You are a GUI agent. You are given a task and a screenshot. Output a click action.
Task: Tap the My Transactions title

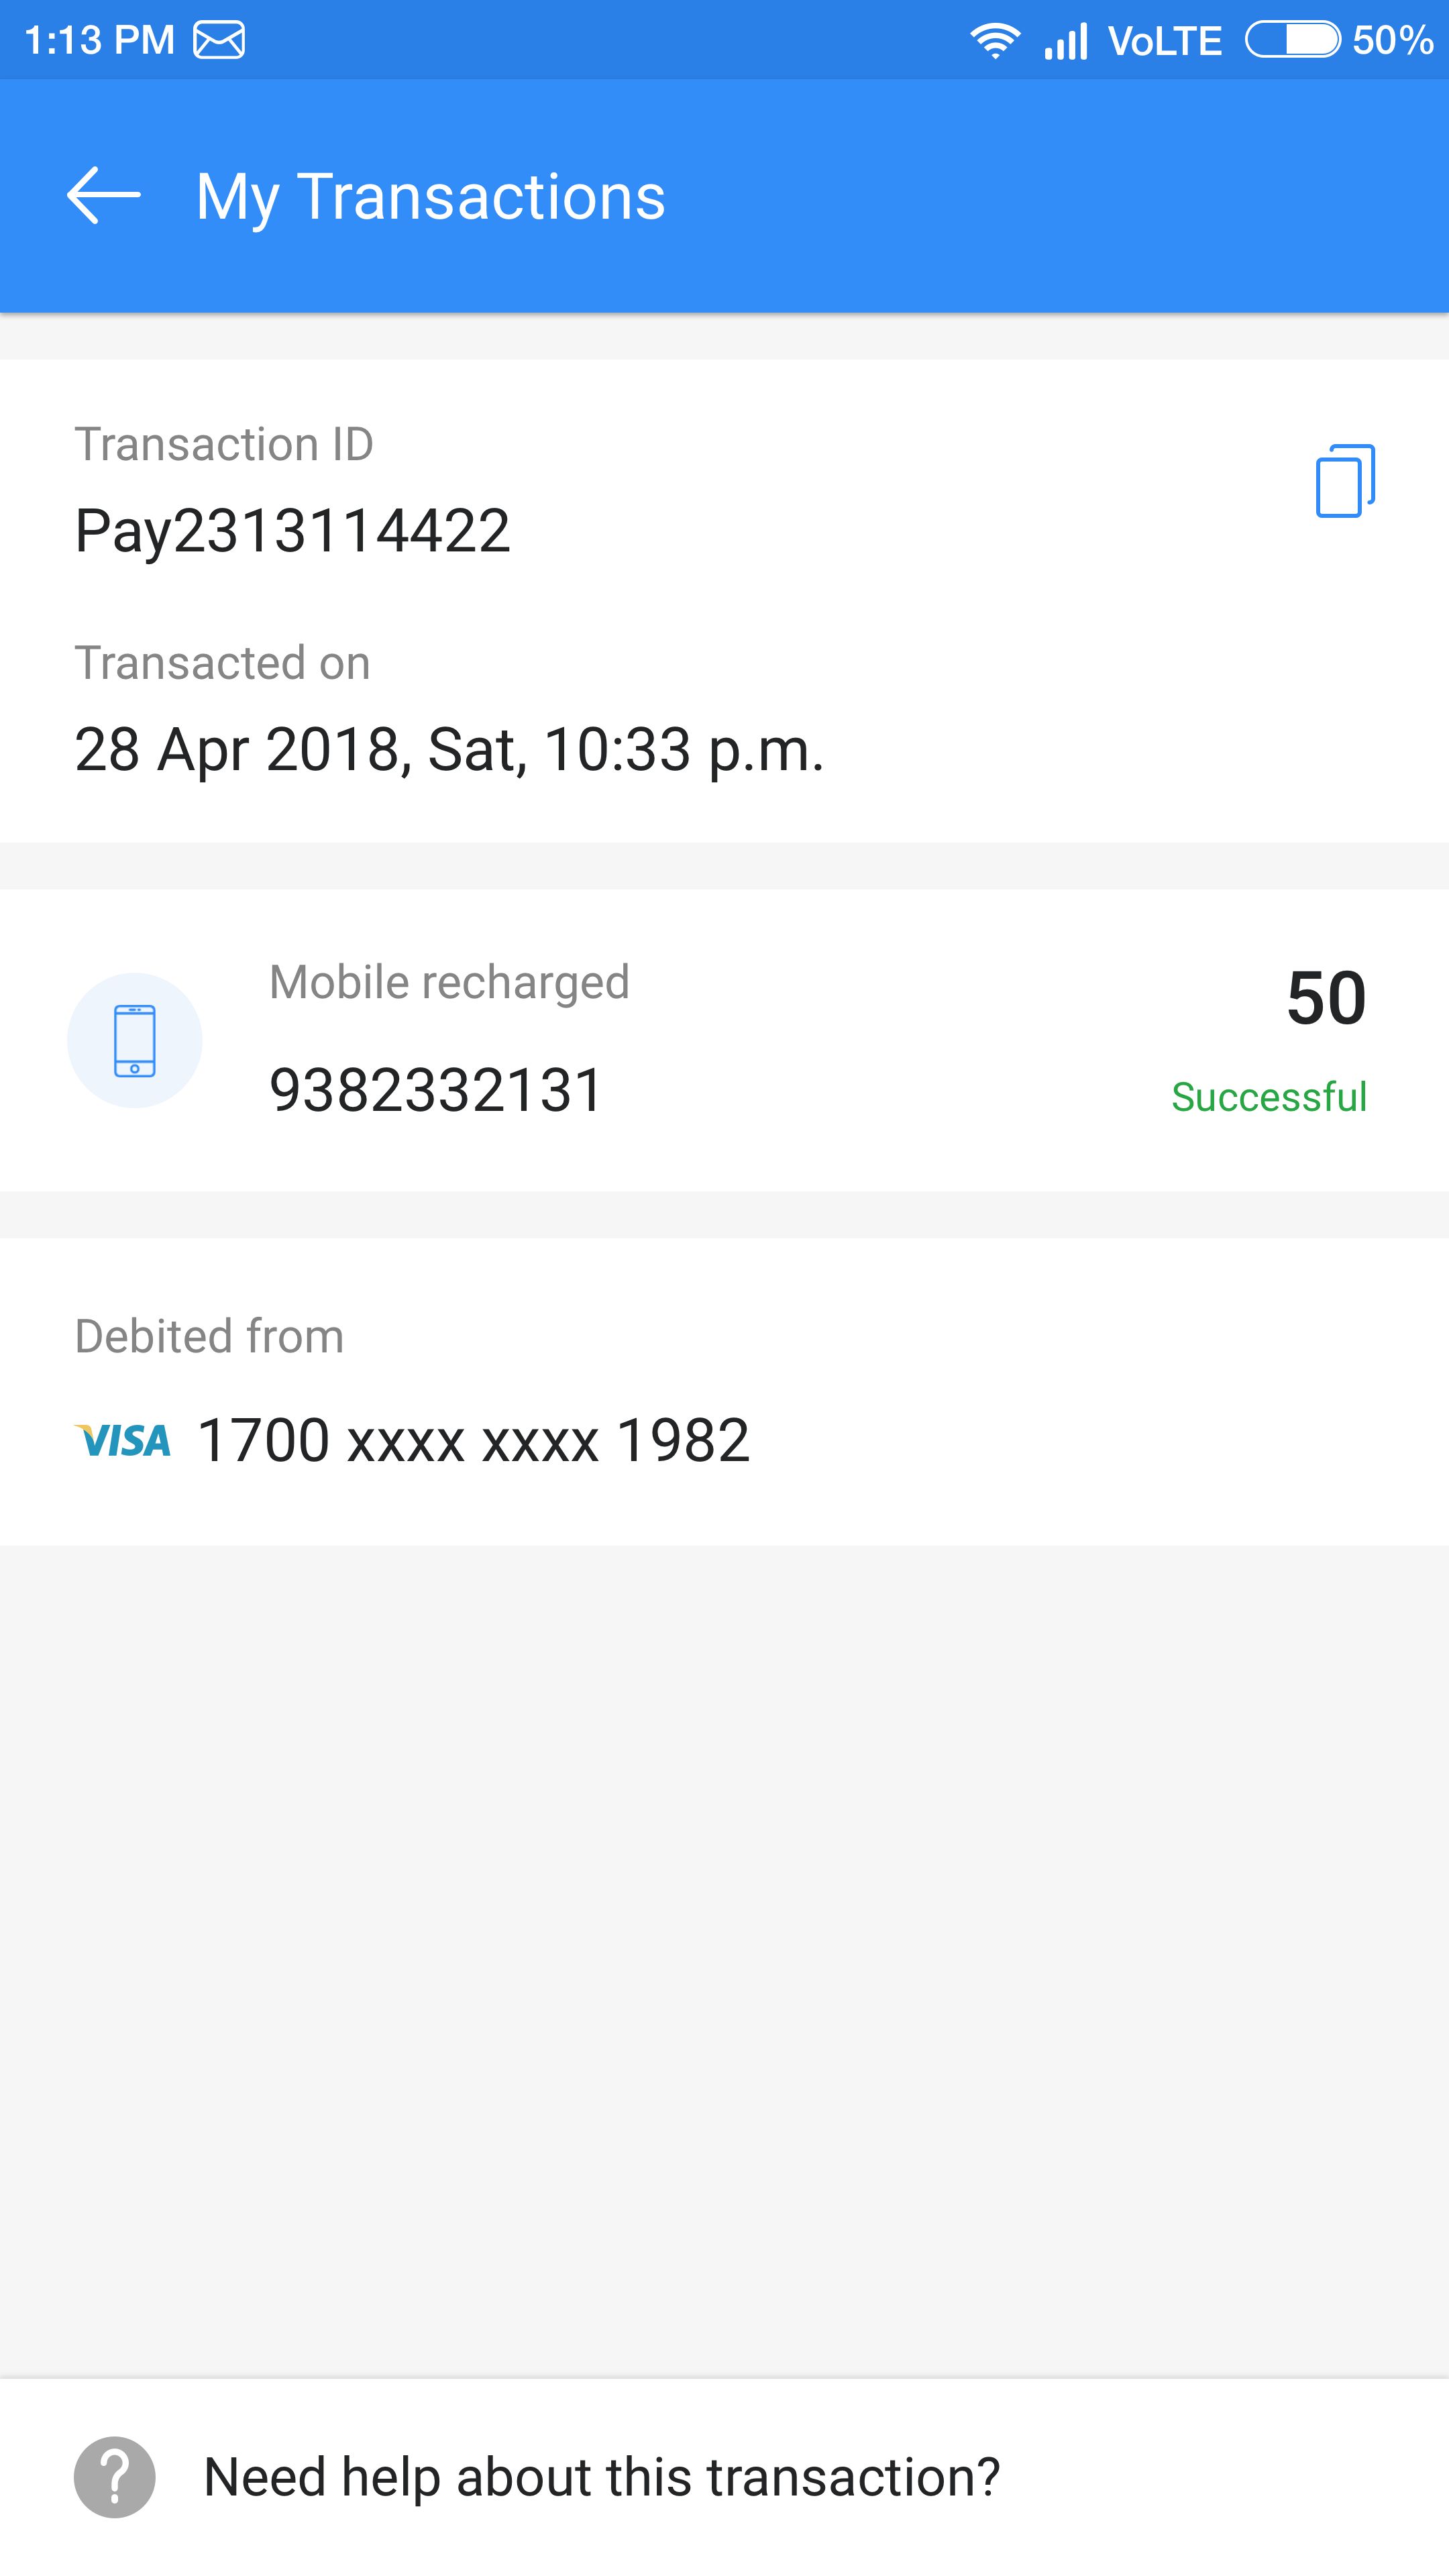(x=430, y=196)
